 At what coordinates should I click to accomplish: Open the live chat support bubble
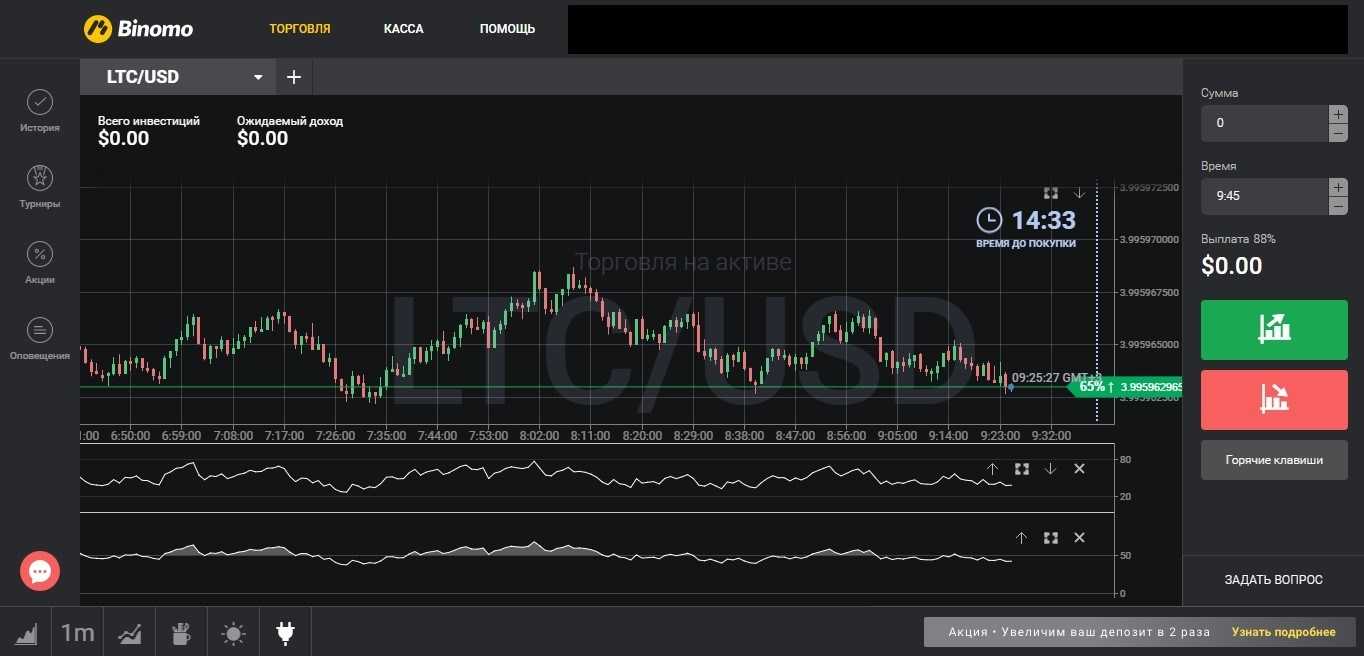[40, 571]
